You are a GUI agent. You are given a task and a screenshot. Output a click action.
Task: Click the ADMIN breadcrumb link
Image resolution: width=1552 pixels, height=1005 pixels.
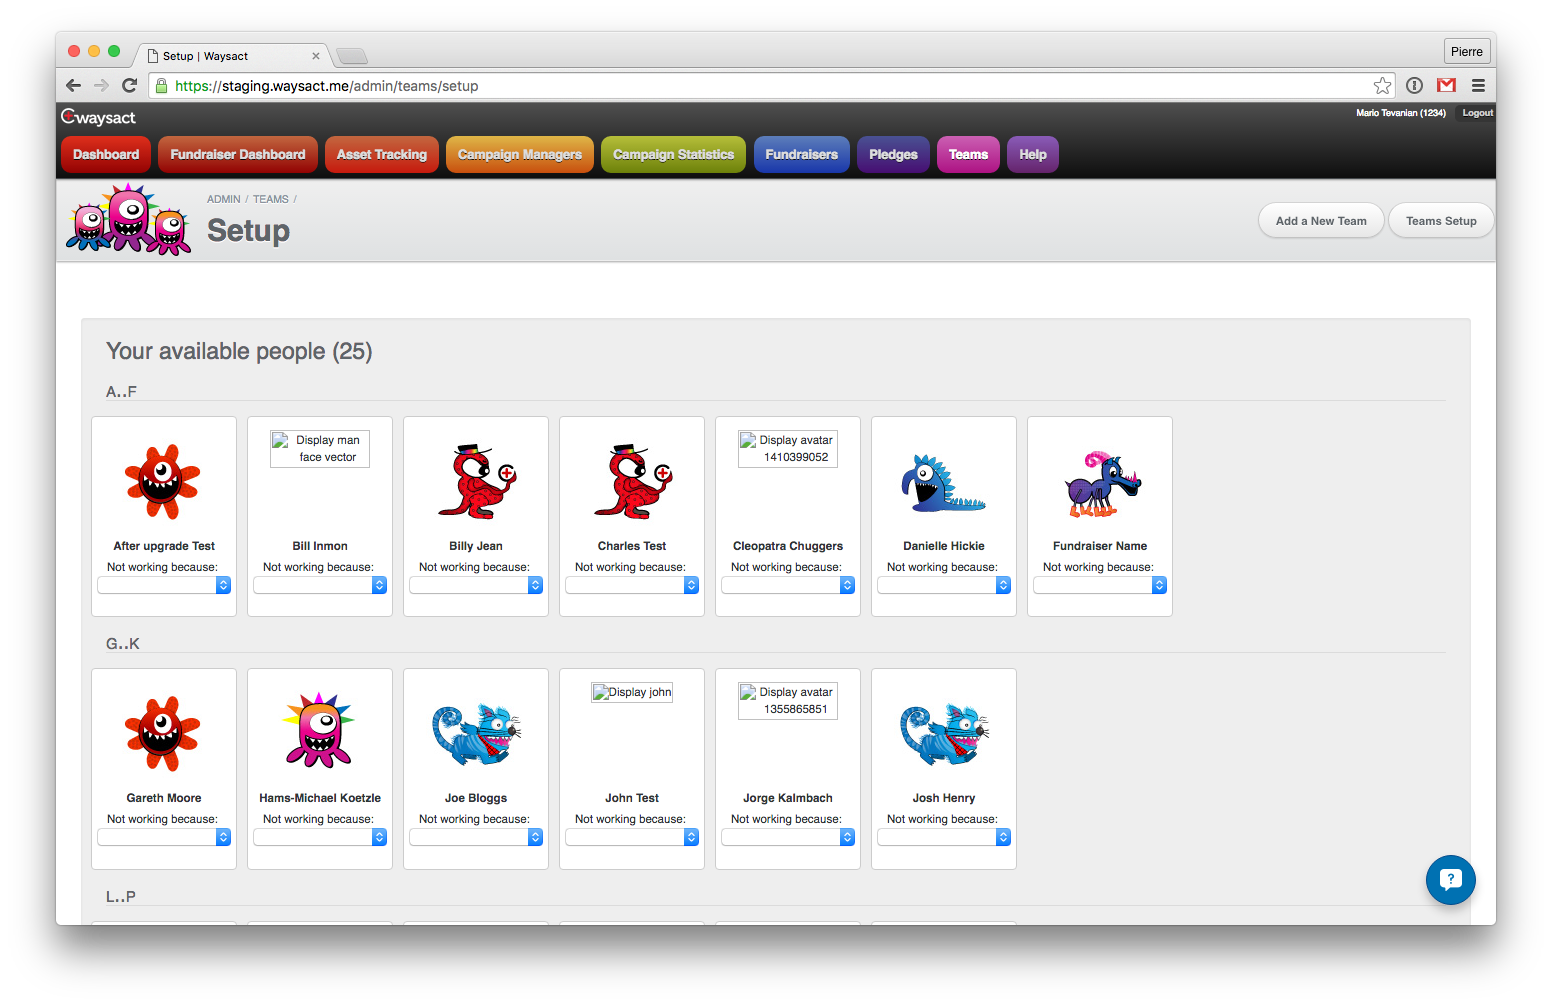pyautogui.click(x=224, y=199)
